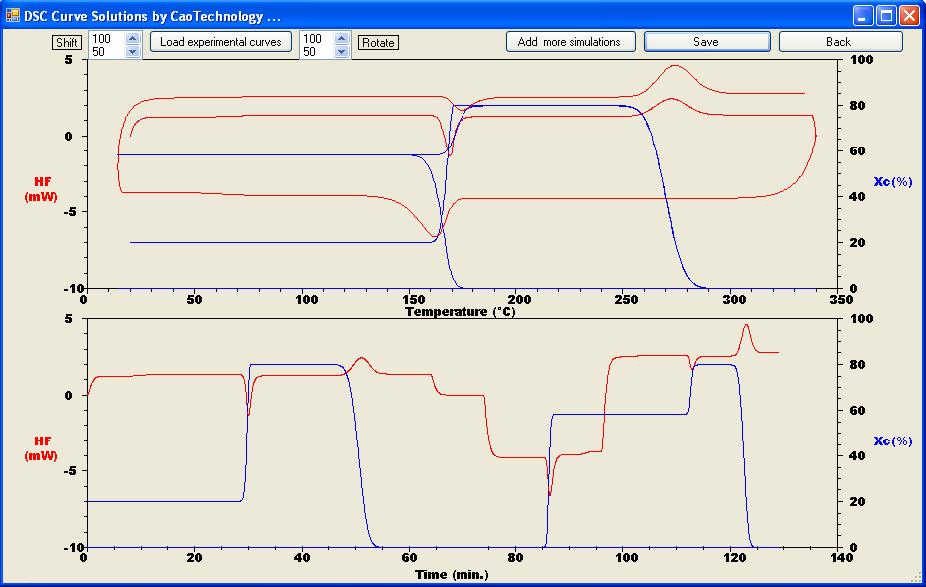Click the up arrow on the Shift value spinner
This screenshot has height=587, width=926.
(132, 36)
